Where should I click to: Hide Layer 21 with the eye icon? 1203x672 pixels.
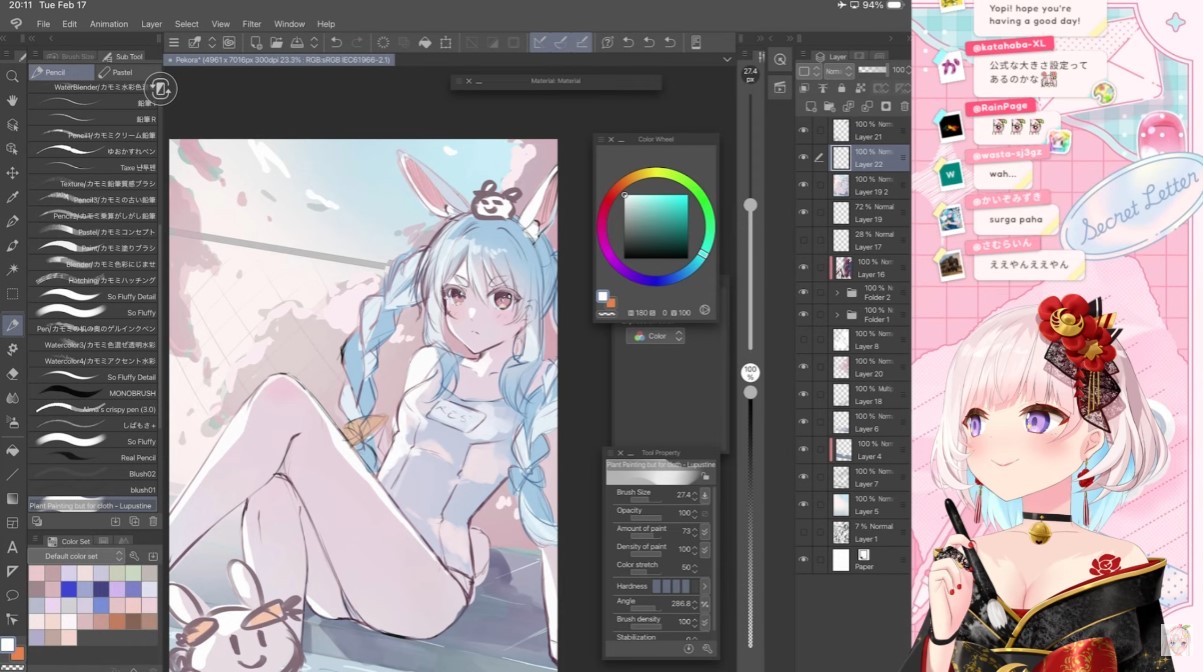(x=803, y=130)
